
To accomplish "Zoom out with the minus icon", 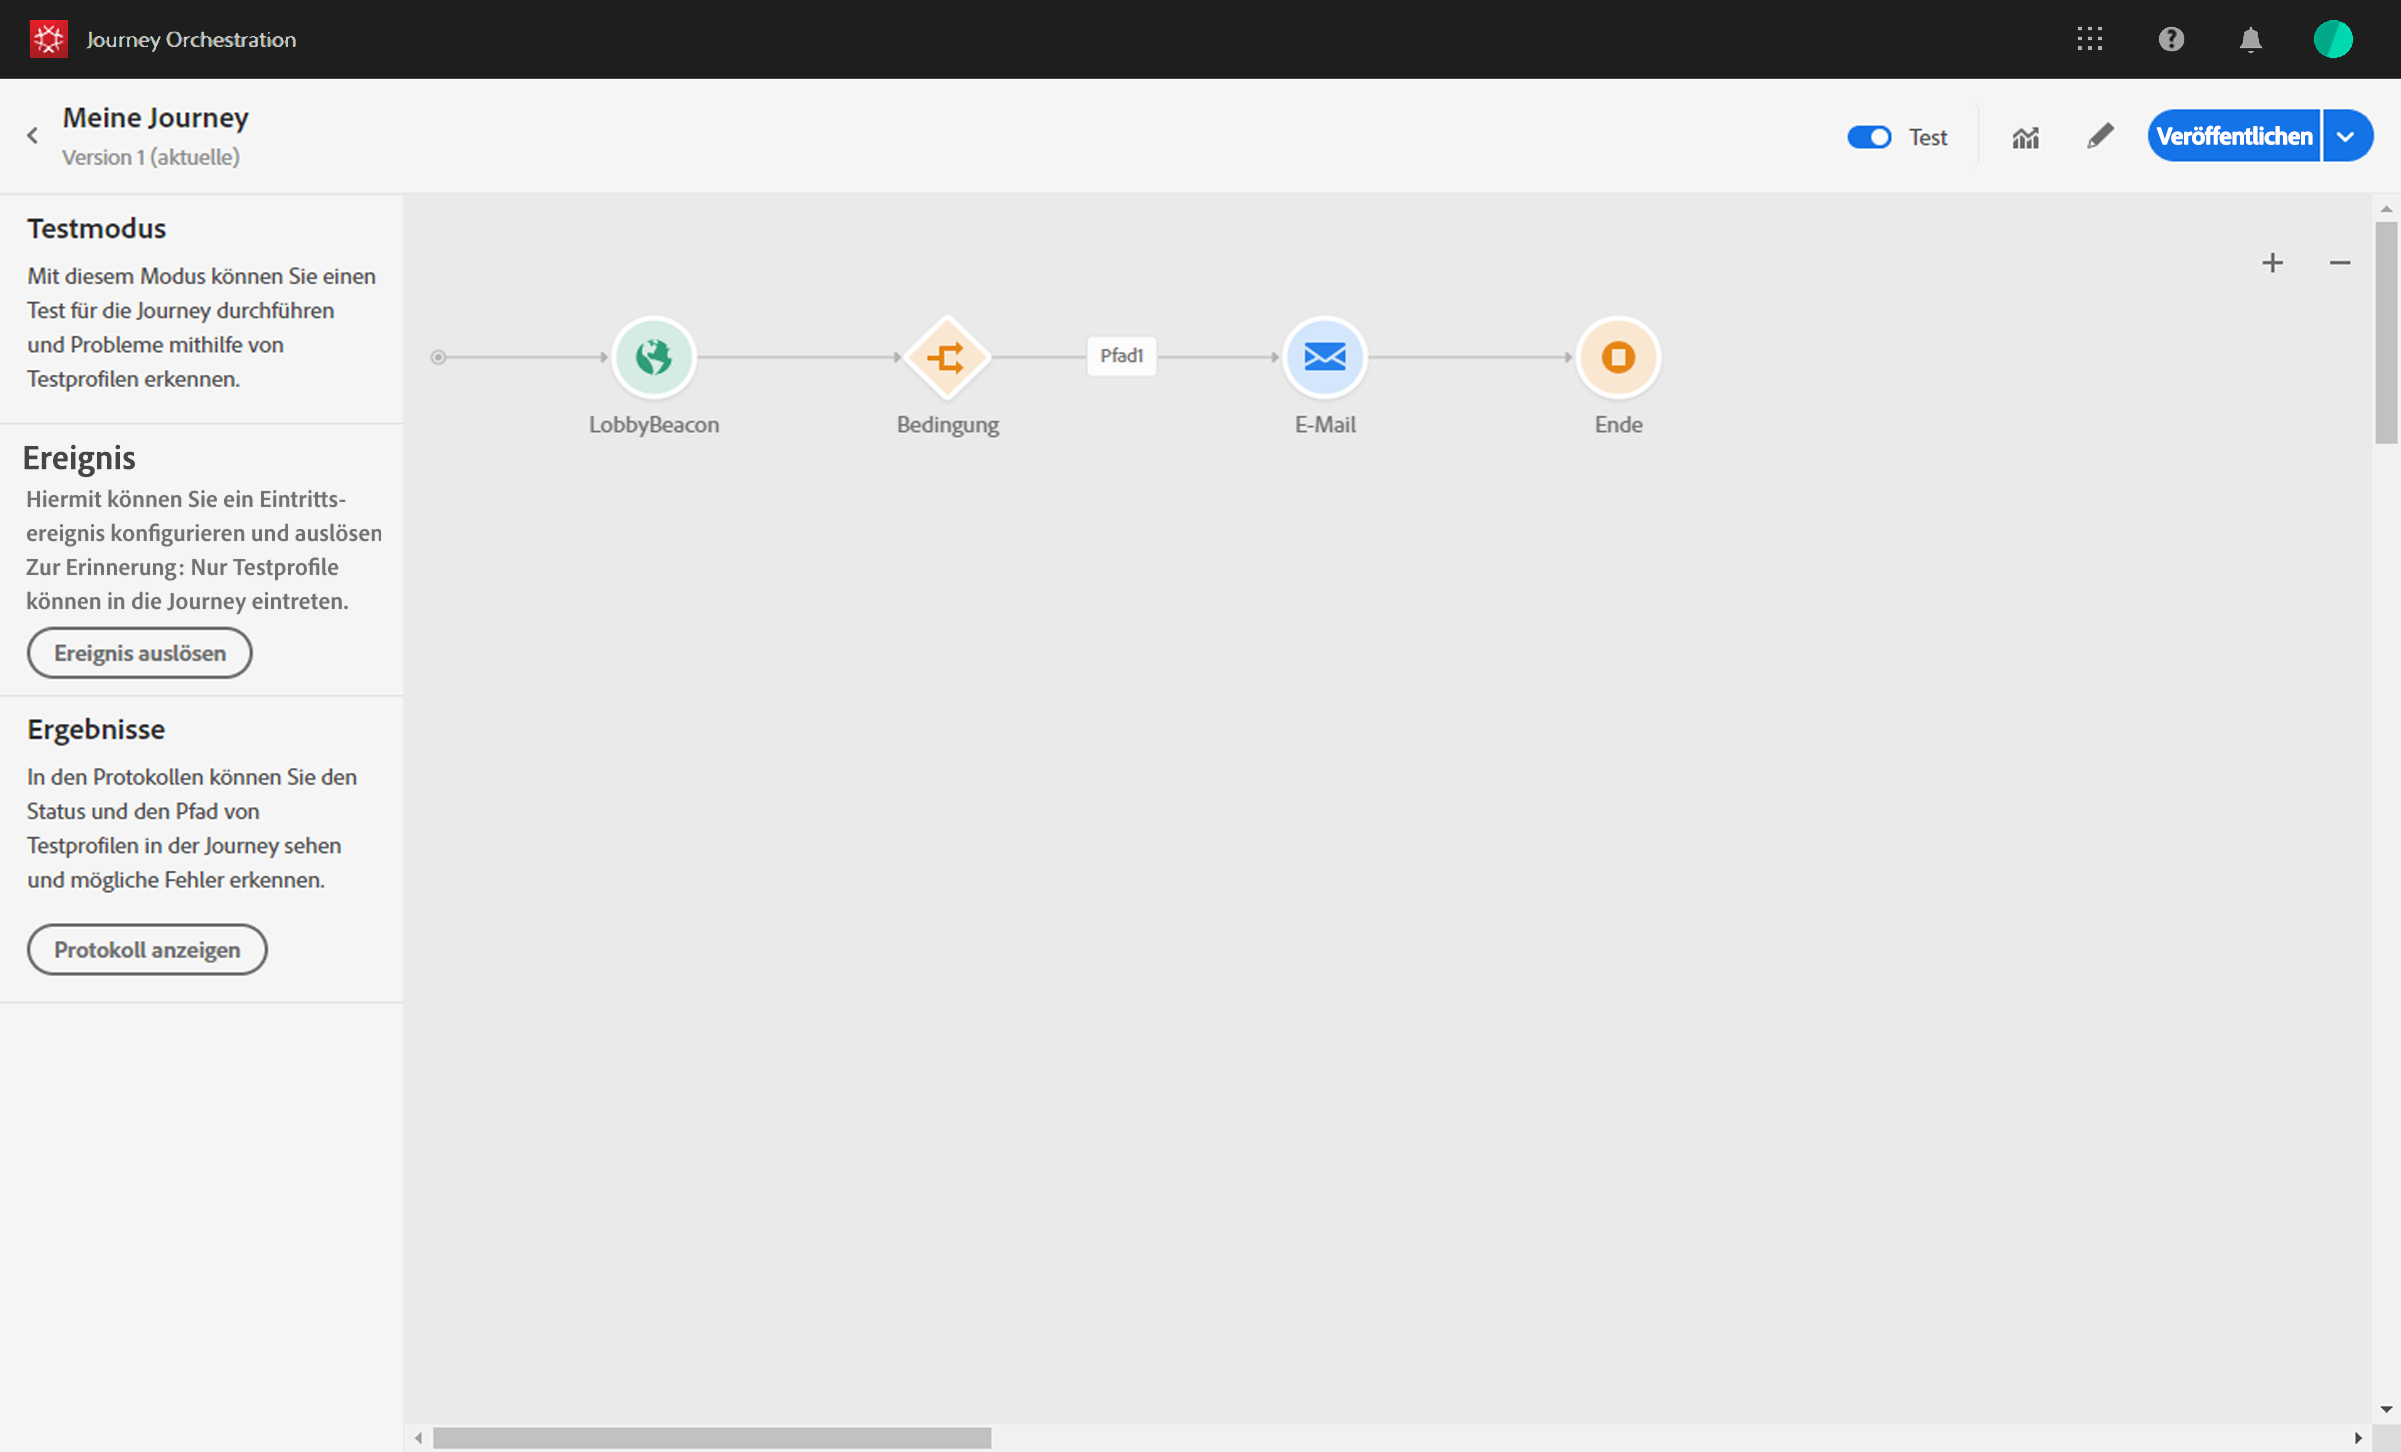I will click(x=2339, y=263).
